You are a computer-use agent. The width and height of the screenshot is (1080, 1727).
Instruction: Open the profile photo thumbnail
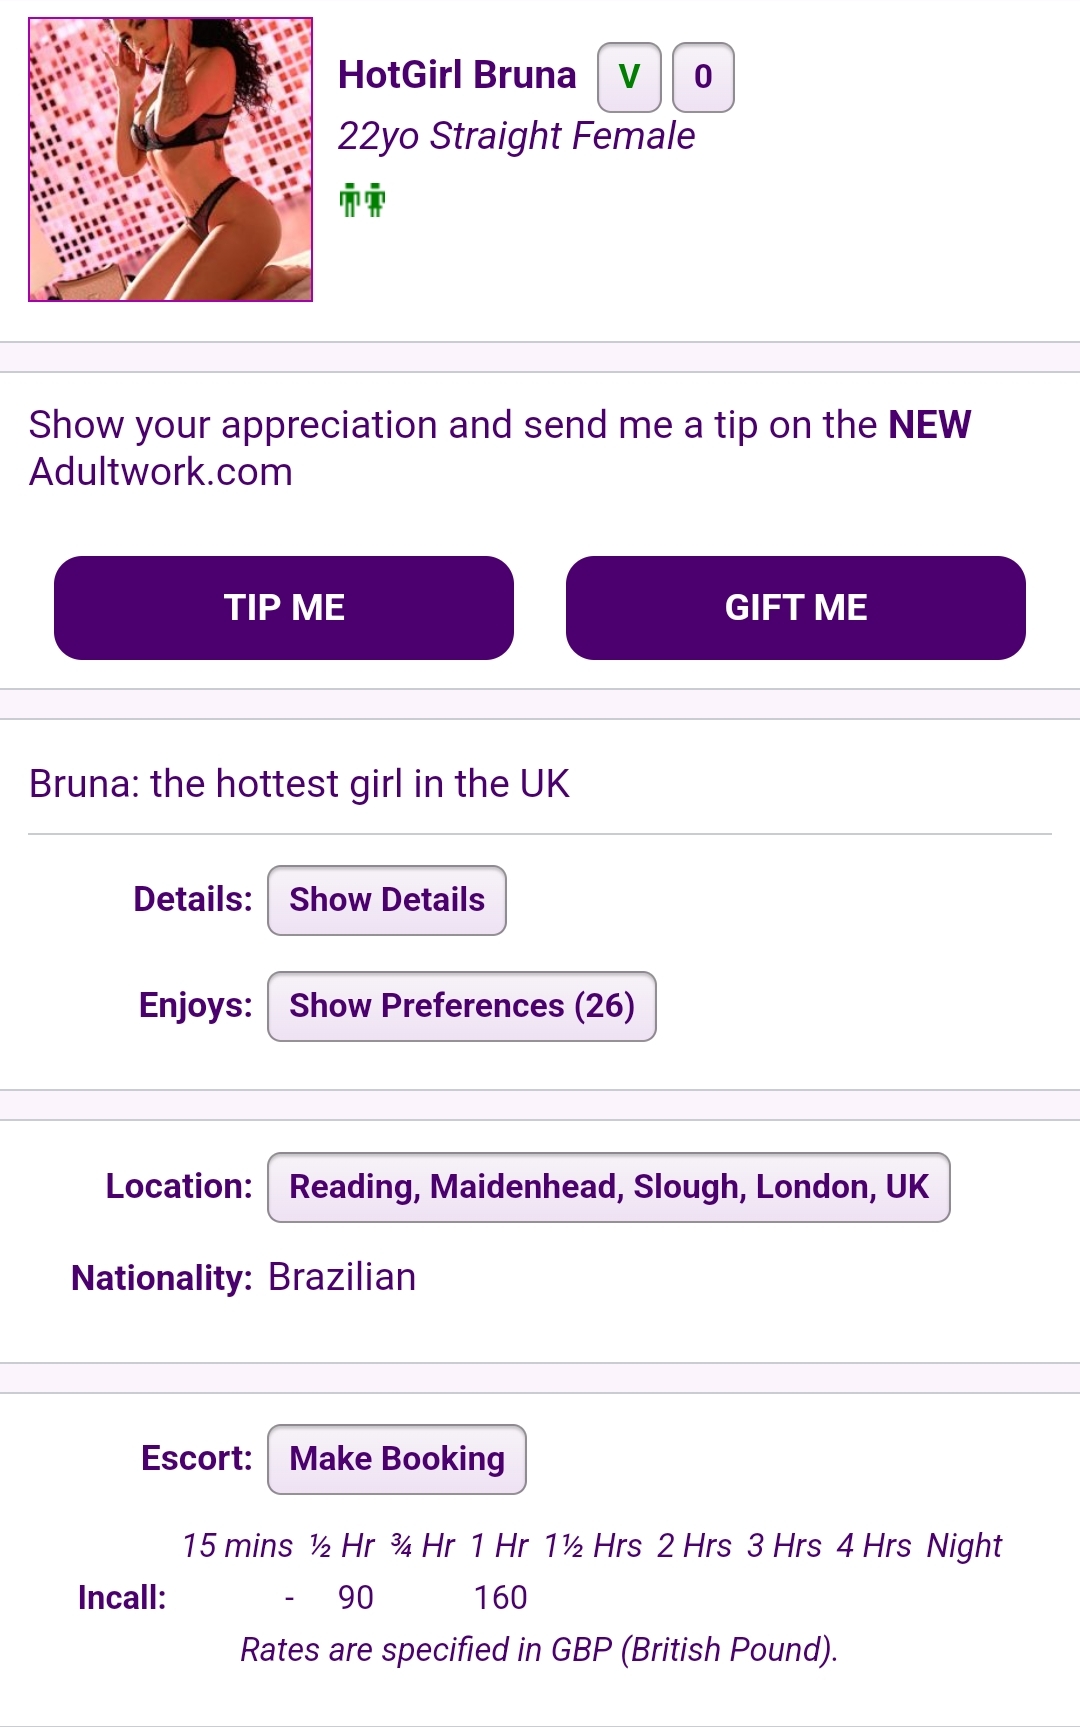170,159
